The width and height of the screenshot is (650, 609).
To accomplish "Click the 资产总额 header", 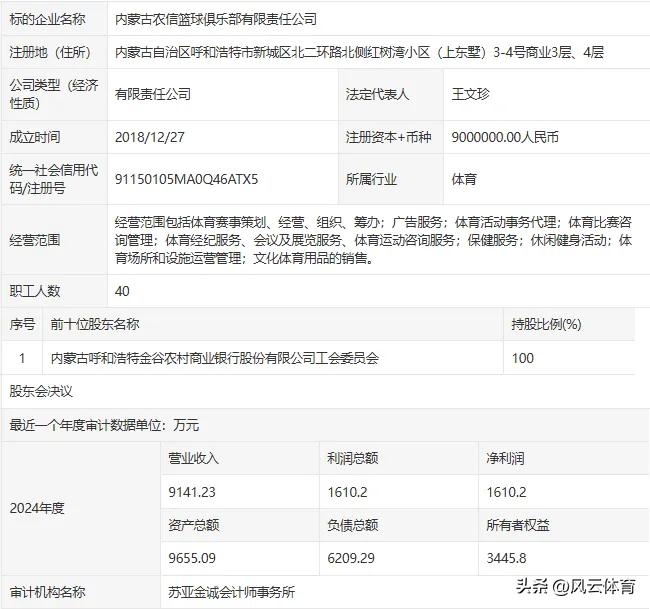I will point(194,525).
